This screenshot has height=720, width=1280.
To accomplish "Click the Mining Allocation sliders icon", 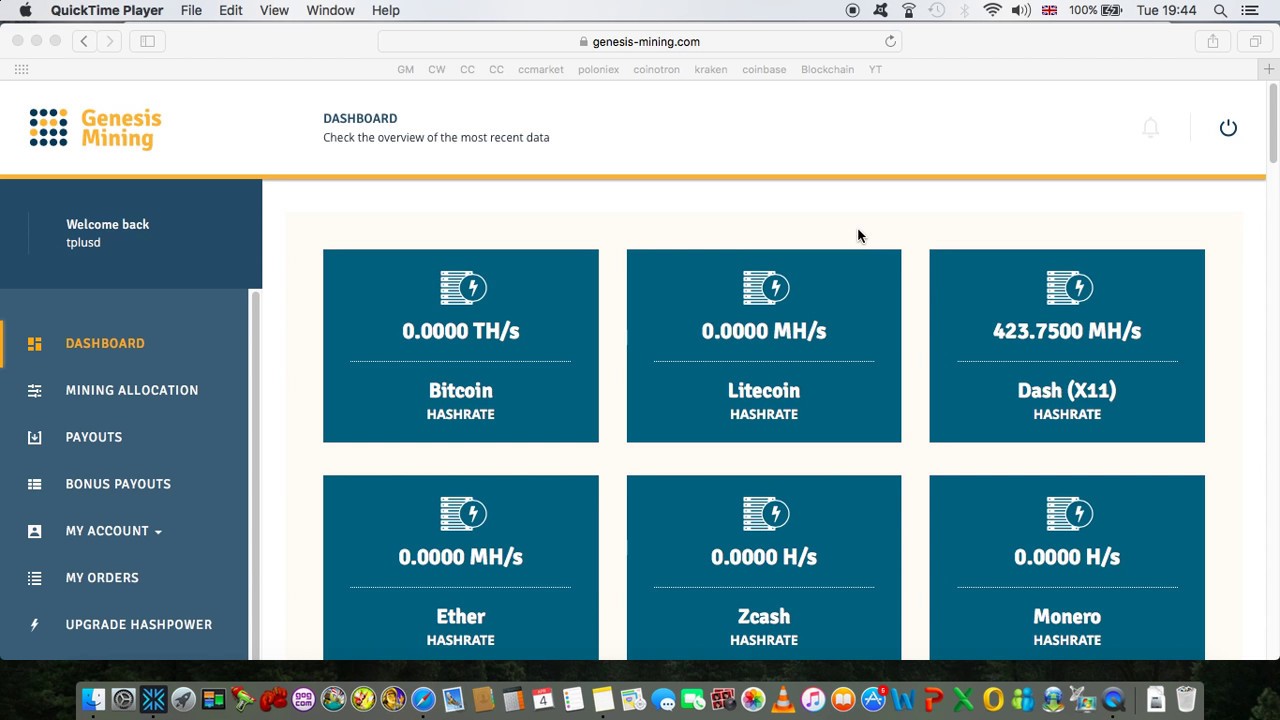I will (x=35, y=391).
